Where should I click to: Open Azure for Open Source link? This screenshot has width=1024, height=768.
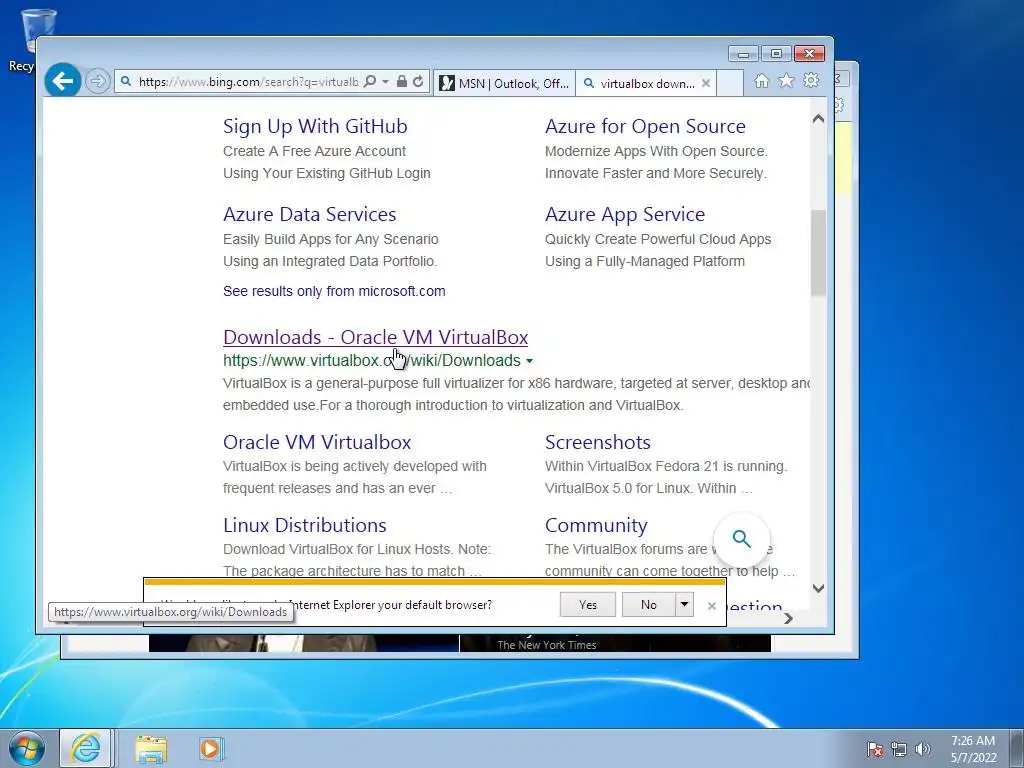click(645, 126)
